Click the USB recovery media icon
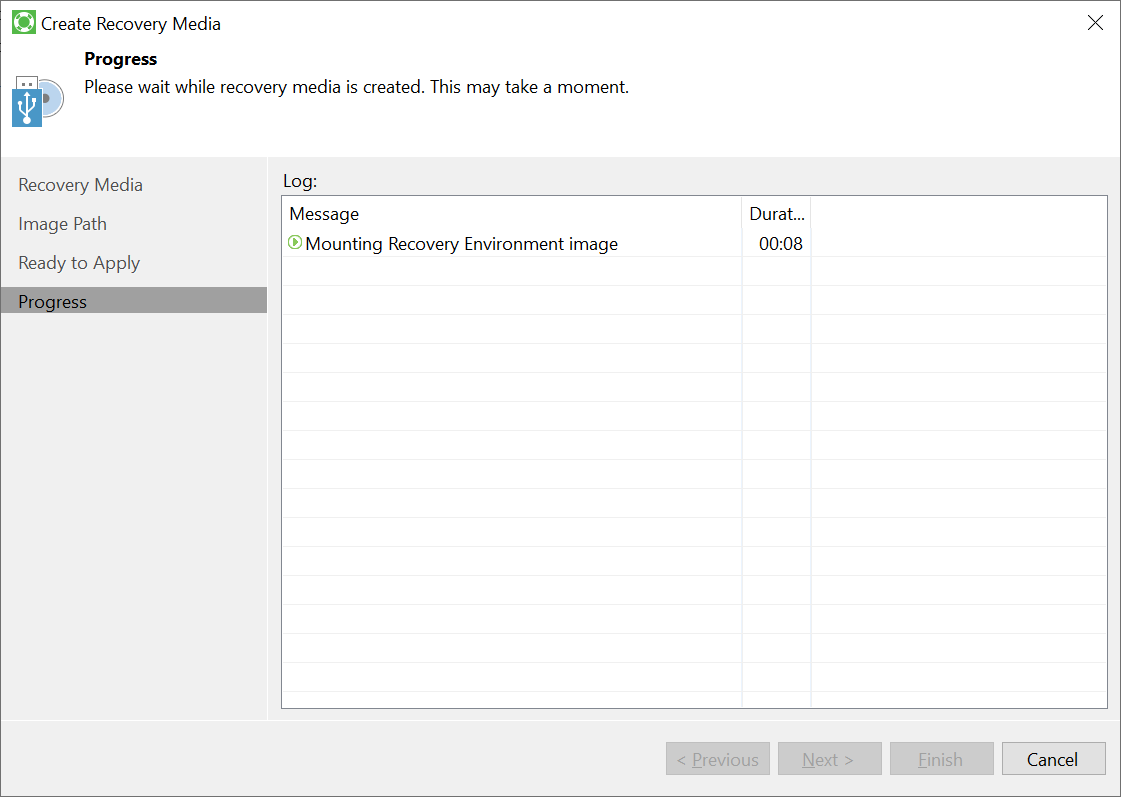The height and width of the screenshot is (797, 1121). (x=38, y=101)
